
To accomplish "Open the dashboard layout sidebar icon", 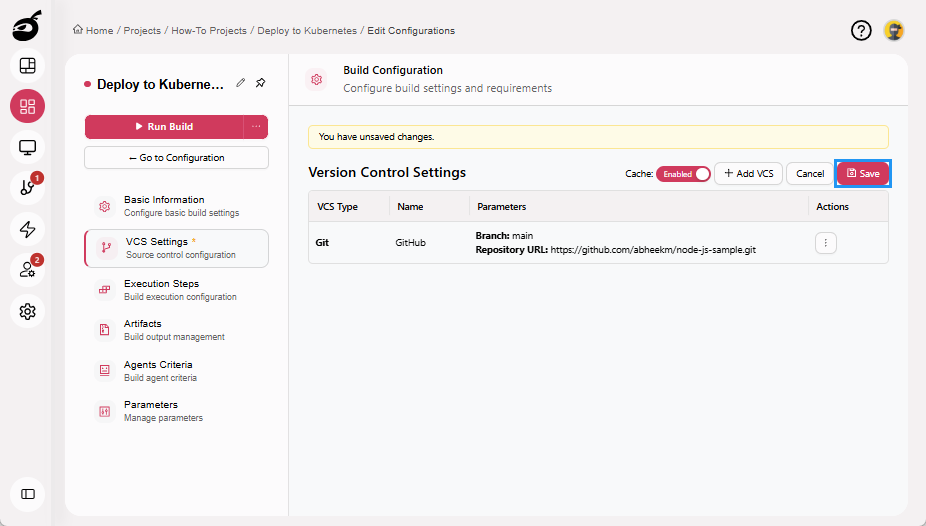I will tap(27, 66).
